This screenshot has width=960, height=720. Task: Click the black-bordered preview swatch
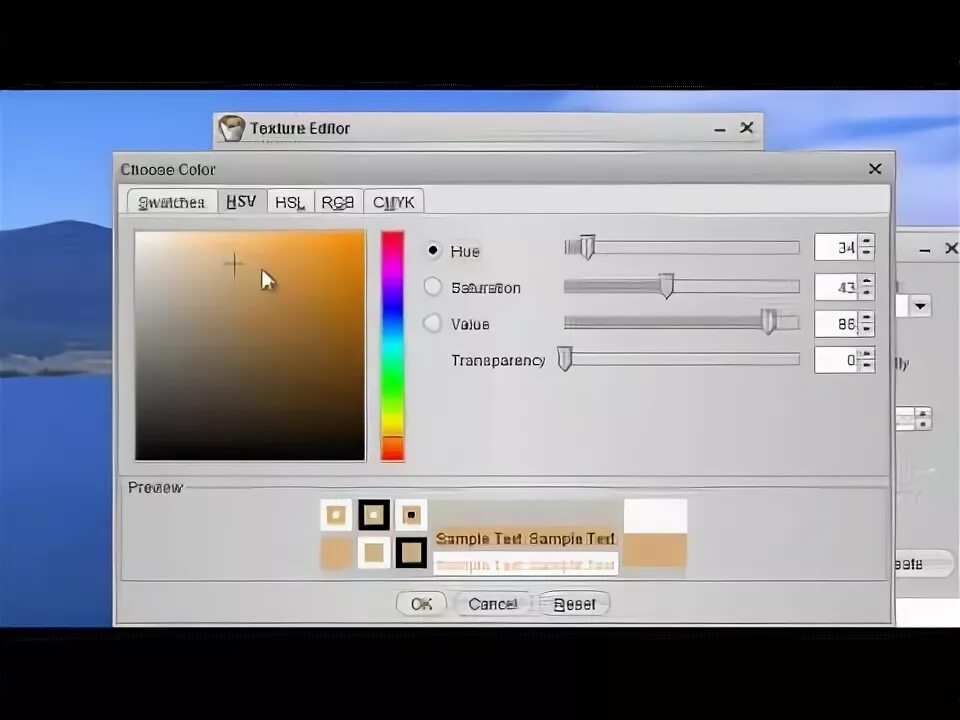(373, 514)
